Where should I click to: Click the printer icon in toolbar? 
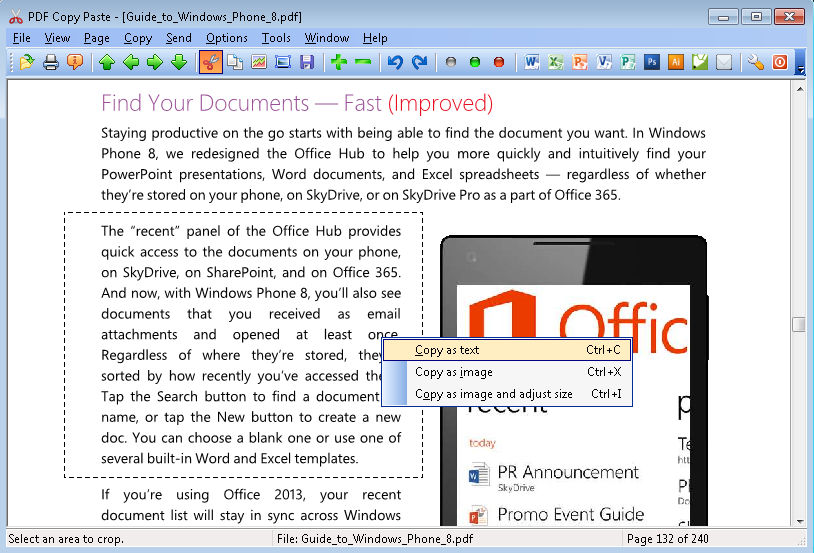pos(51,62)
